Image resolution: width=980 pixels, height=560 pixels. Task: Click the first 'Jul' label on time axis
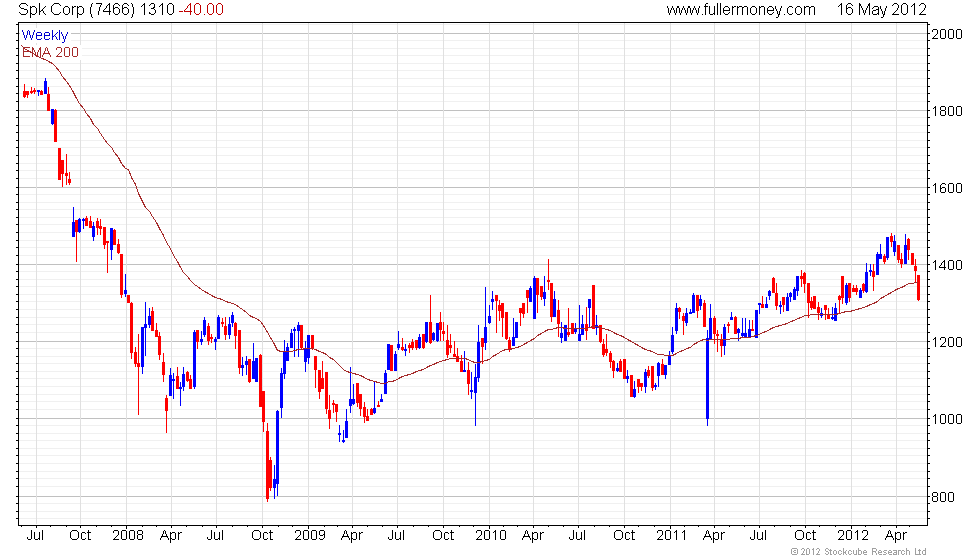click(36, 536)
